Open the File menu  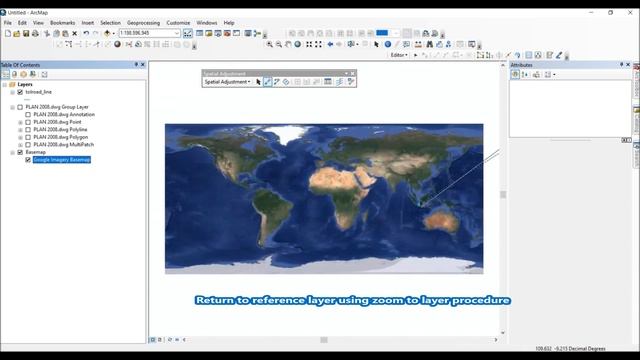tap(8, 23)
